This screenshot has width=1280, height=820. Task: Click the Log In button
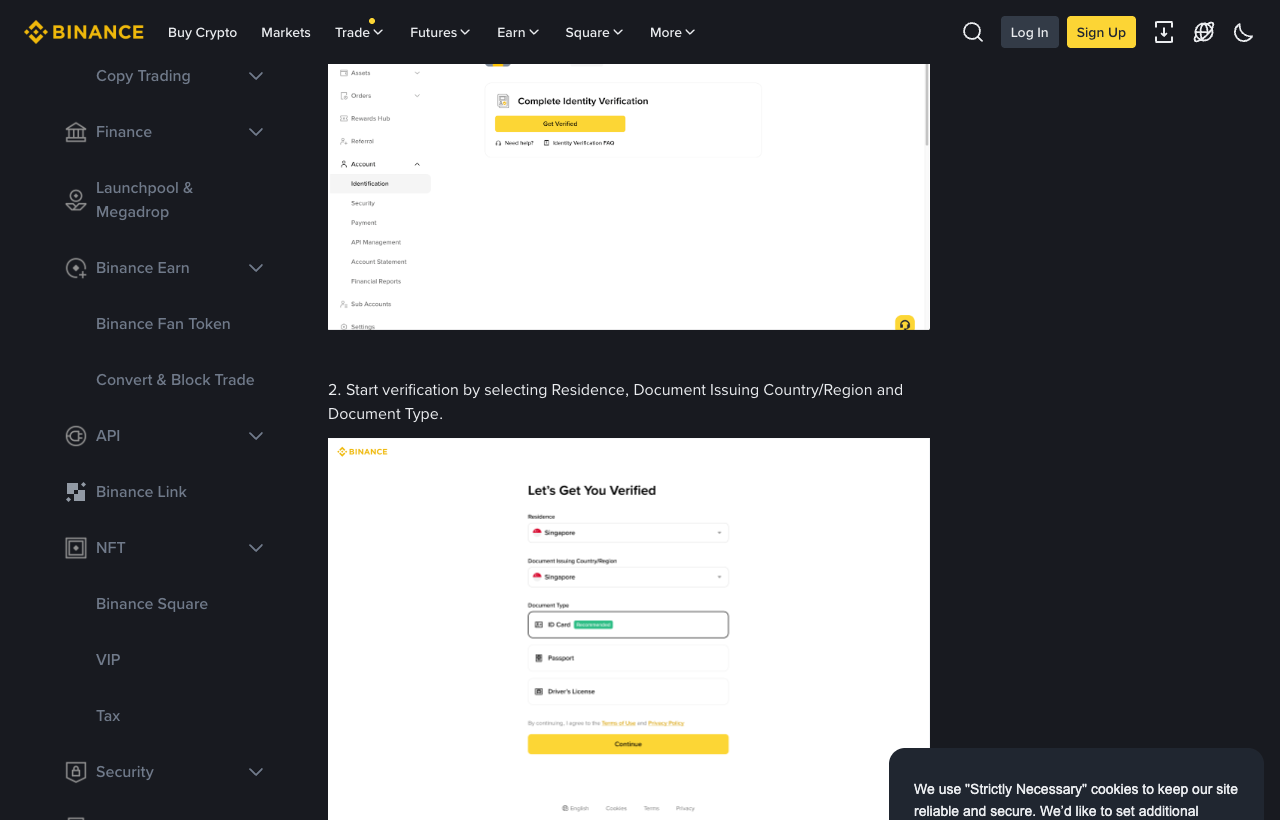coord(1030,32)
